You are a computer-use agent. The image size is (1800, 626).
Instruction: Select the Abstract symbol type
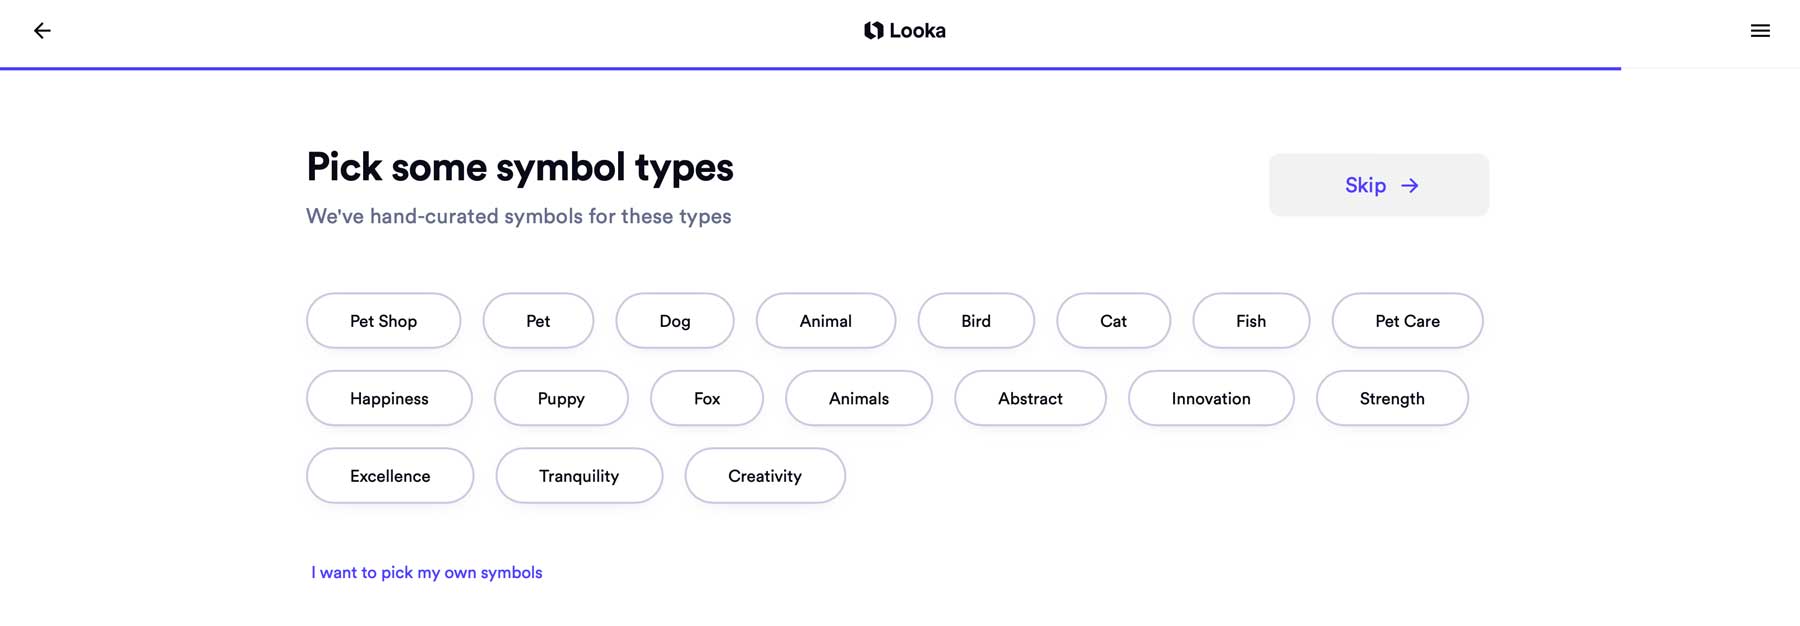(x=1030, y=398)
